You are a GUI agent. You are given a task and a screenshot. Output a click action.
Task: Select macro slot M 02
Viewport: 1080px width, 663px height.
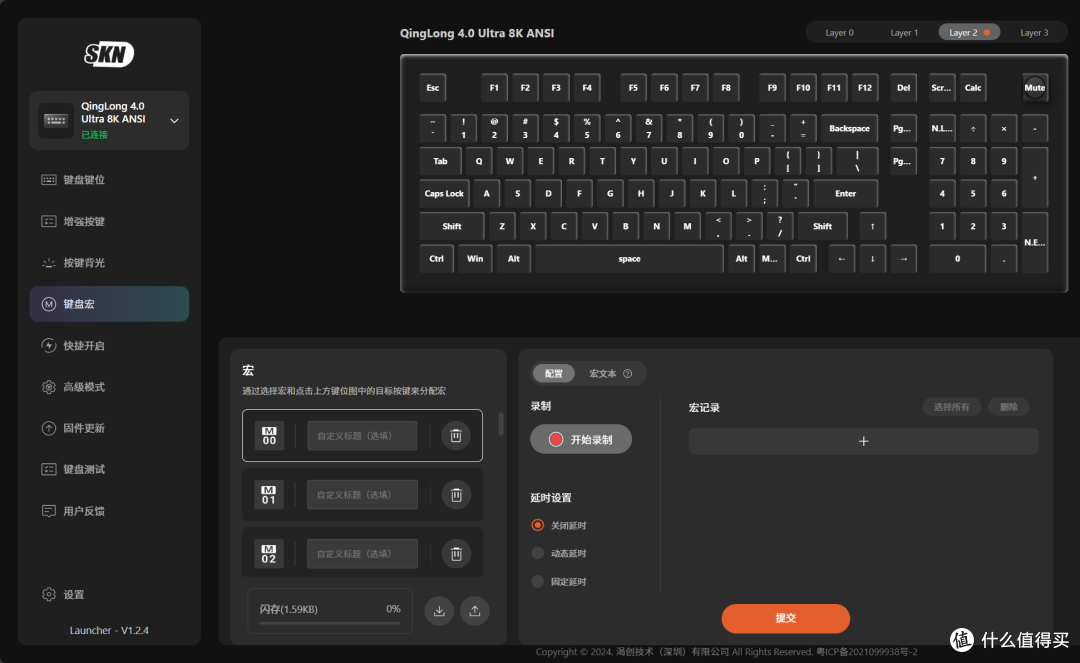(269, 554)
